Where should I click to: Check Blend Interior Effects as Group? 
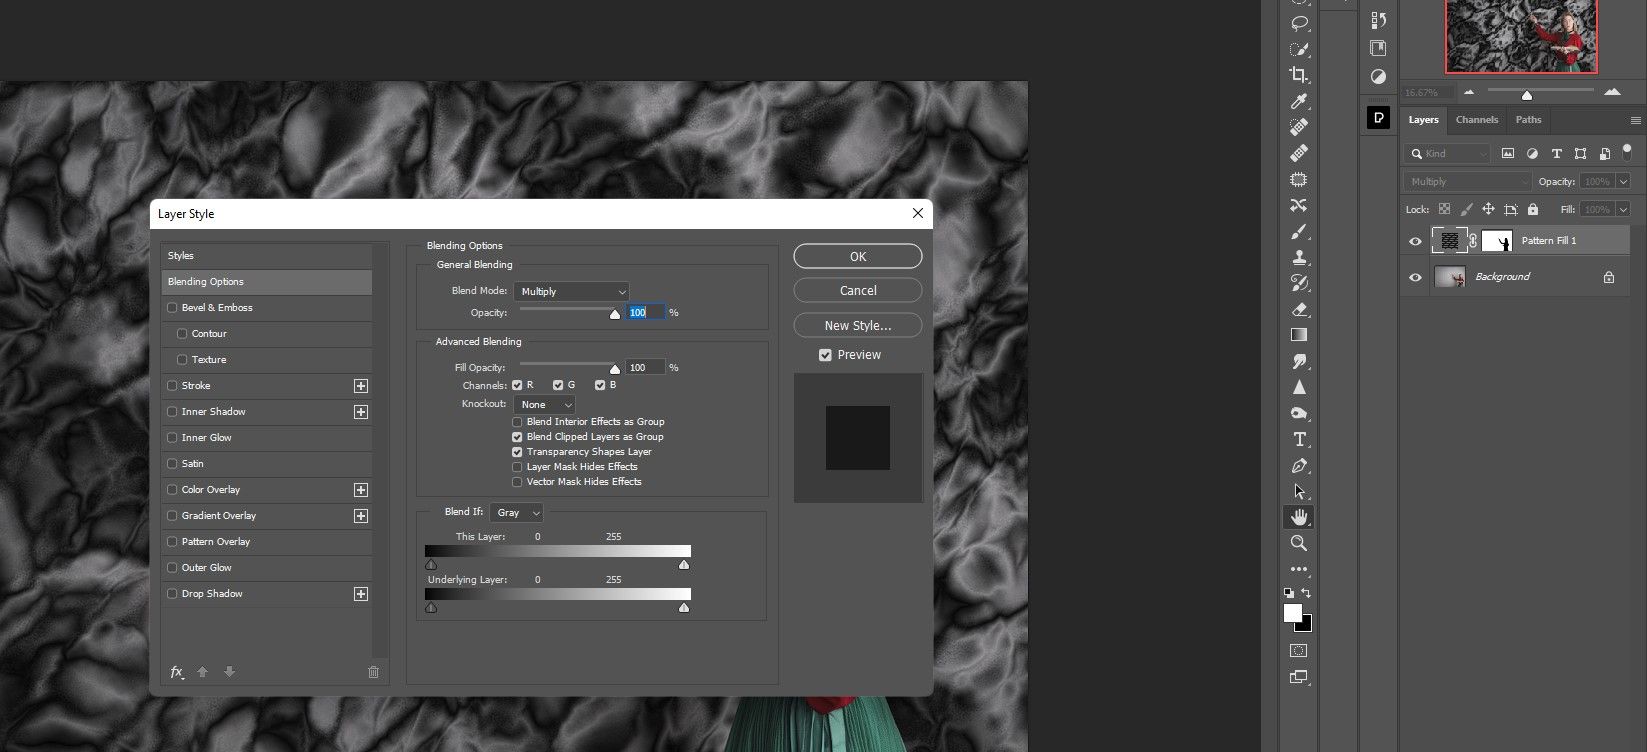(517, 422)
